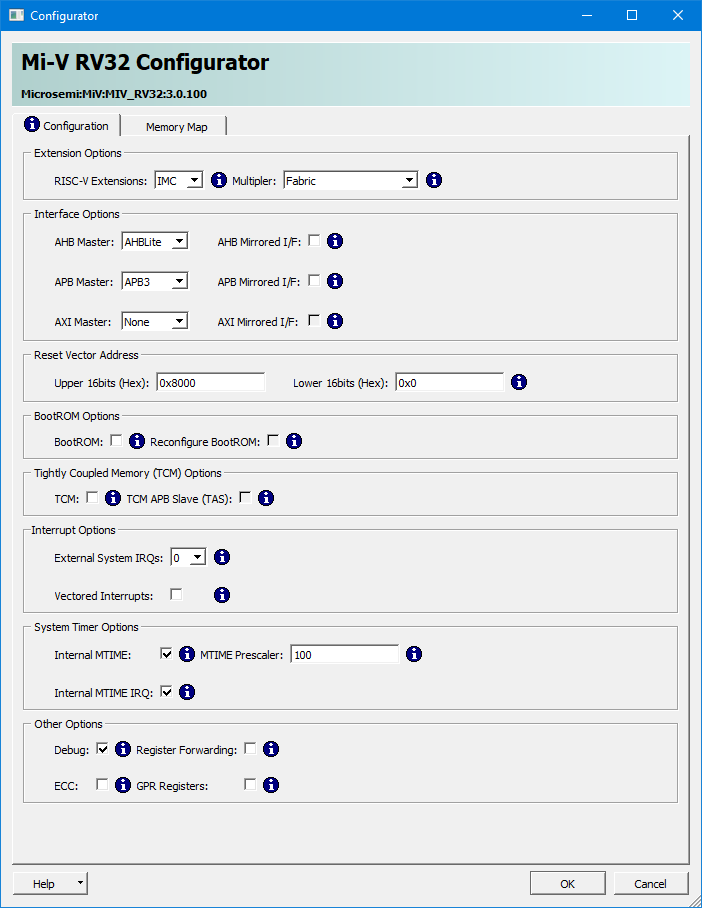Click info icon for Reset Vector Address
The image size is (702, 908).
pos(519,382)
